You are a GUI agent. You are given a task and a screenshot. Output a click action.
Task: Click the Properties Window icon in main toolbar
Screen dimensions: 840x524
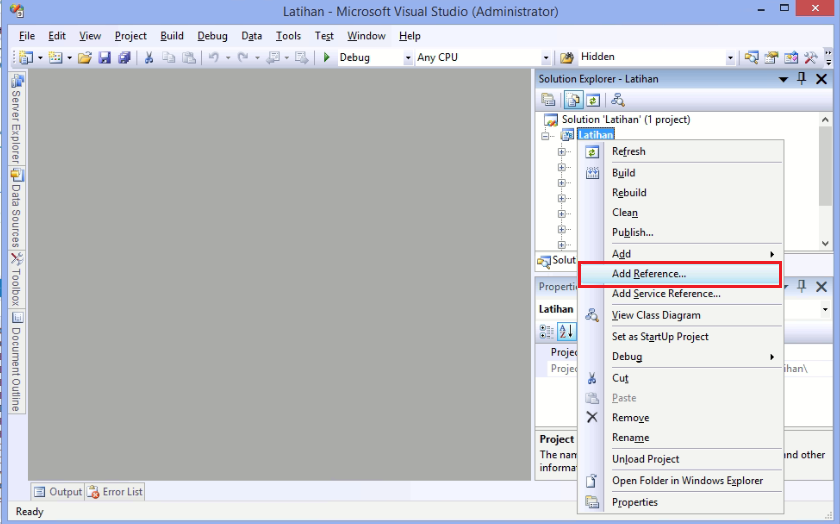(771, 57)
